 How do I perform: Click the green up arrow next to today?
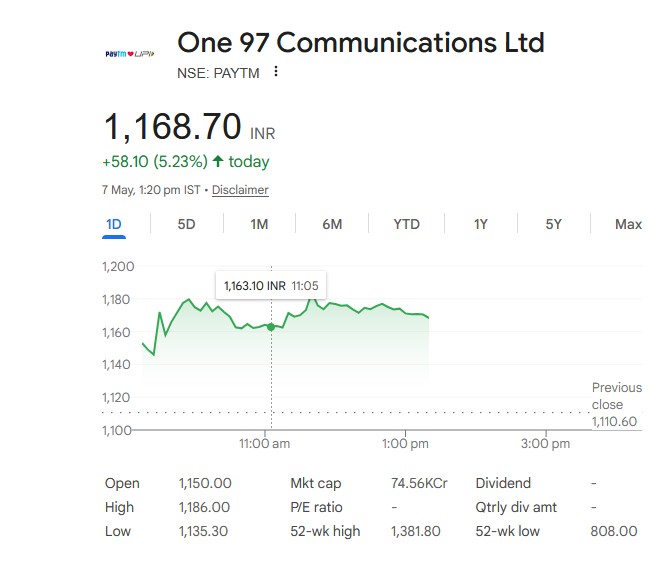(217, 161)
